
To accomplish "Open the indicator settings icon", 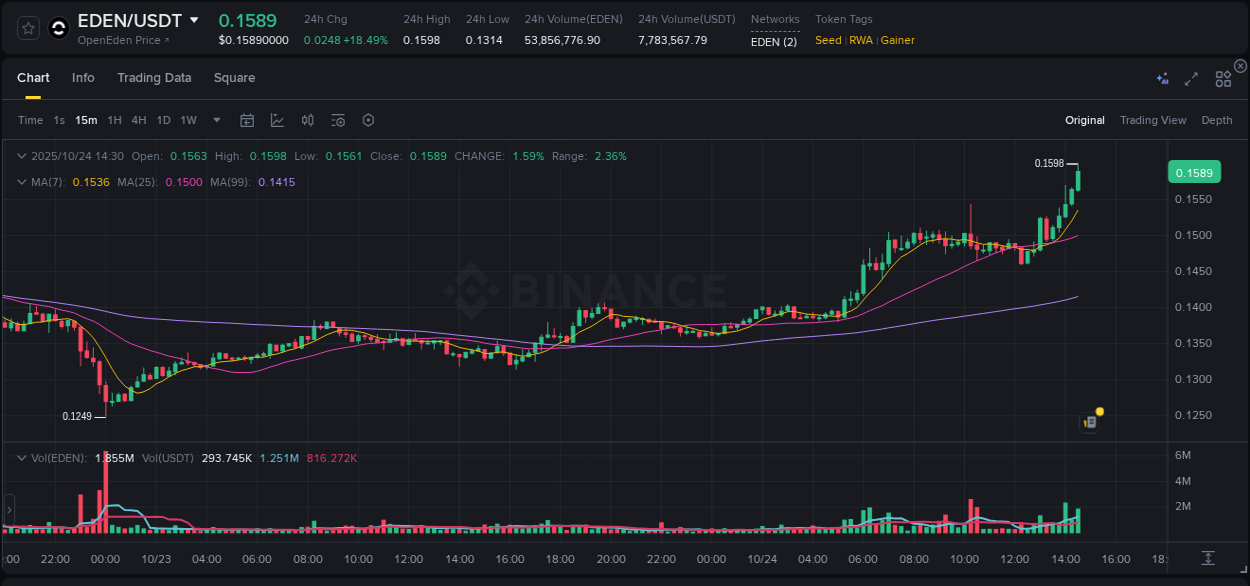I will click(338, 120).
